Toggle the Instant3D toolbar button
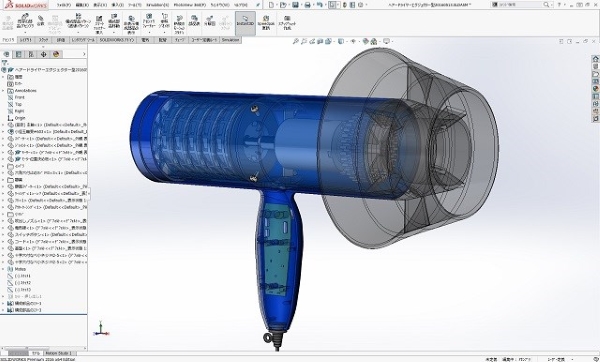Image resolution: width=600 pixels, height=362 pixels. tap(245, 23)
